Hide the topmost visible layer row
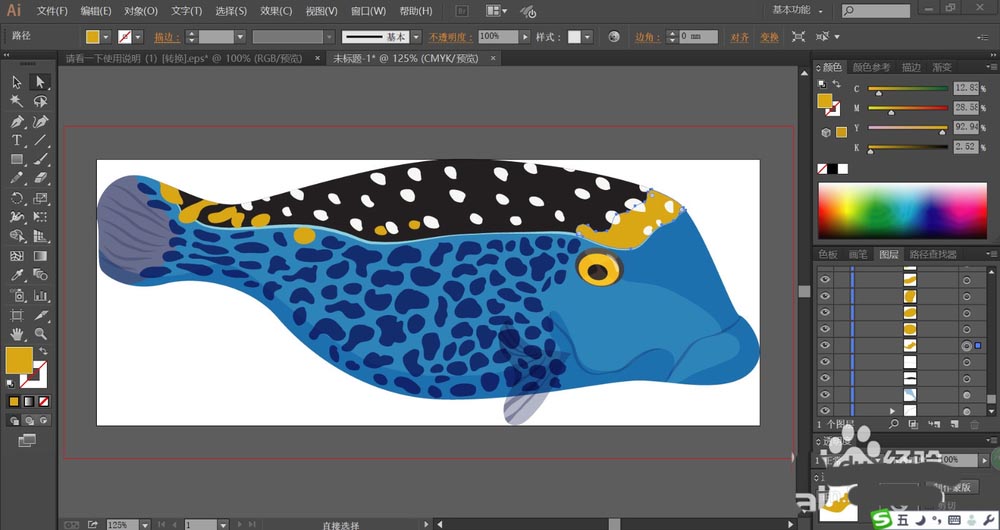 825,279
